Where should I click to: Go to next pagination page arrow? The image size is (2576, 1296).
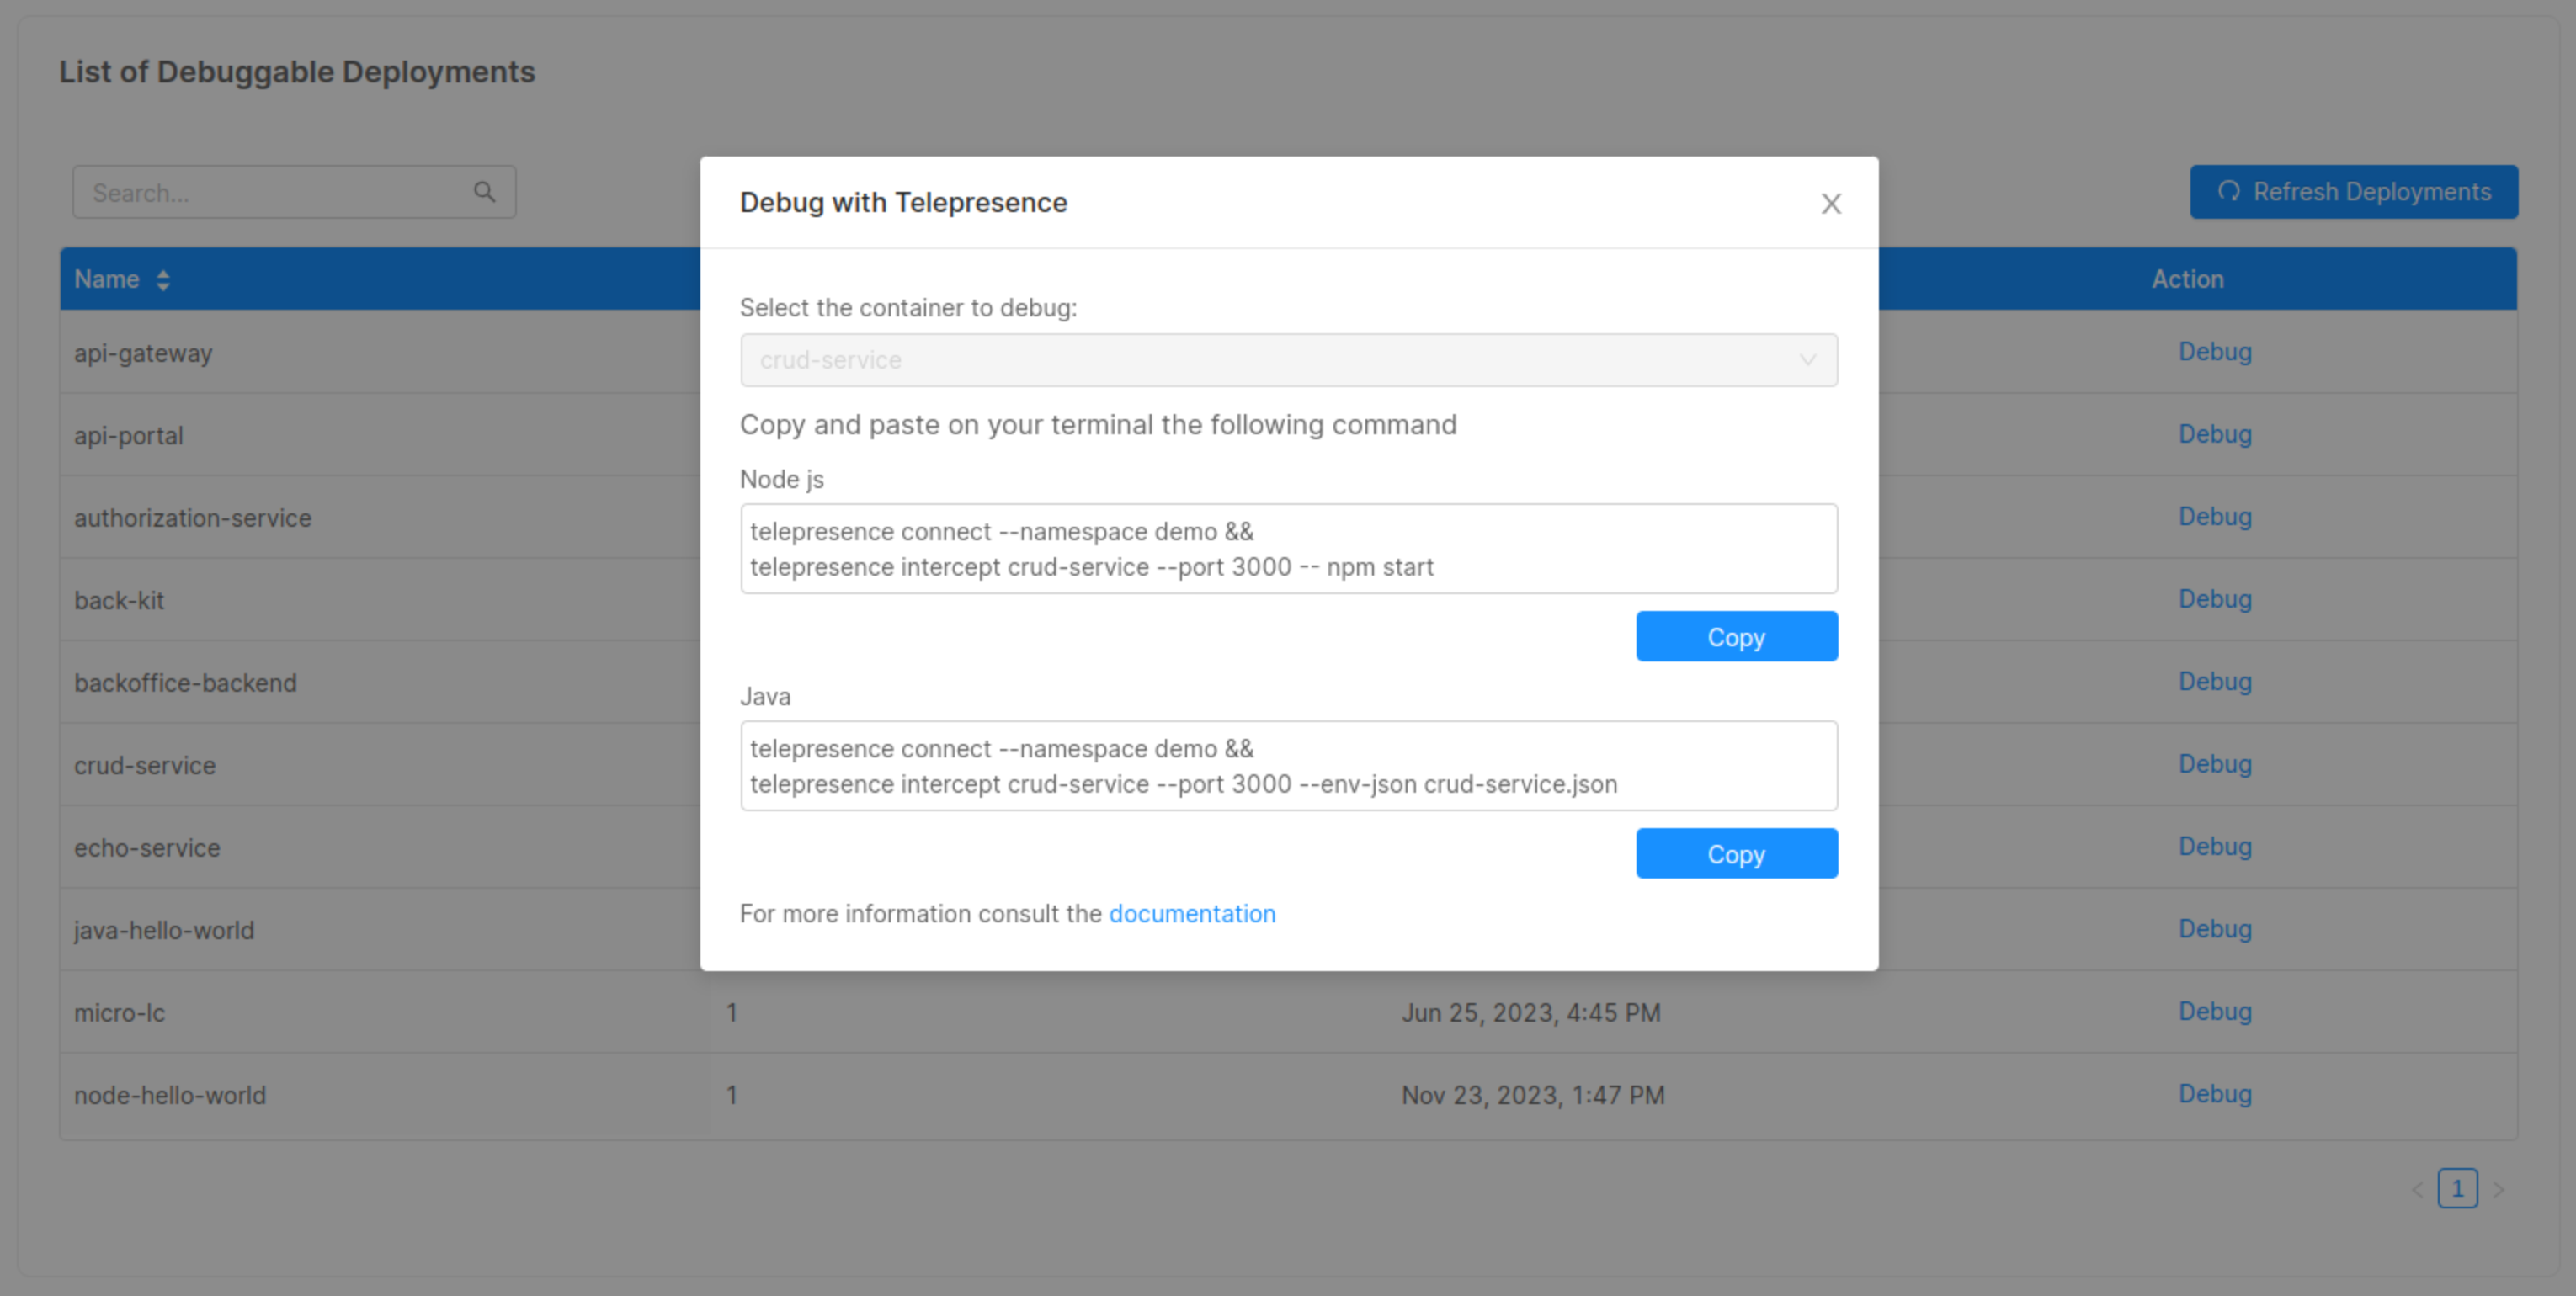tap(2498, 1189)
